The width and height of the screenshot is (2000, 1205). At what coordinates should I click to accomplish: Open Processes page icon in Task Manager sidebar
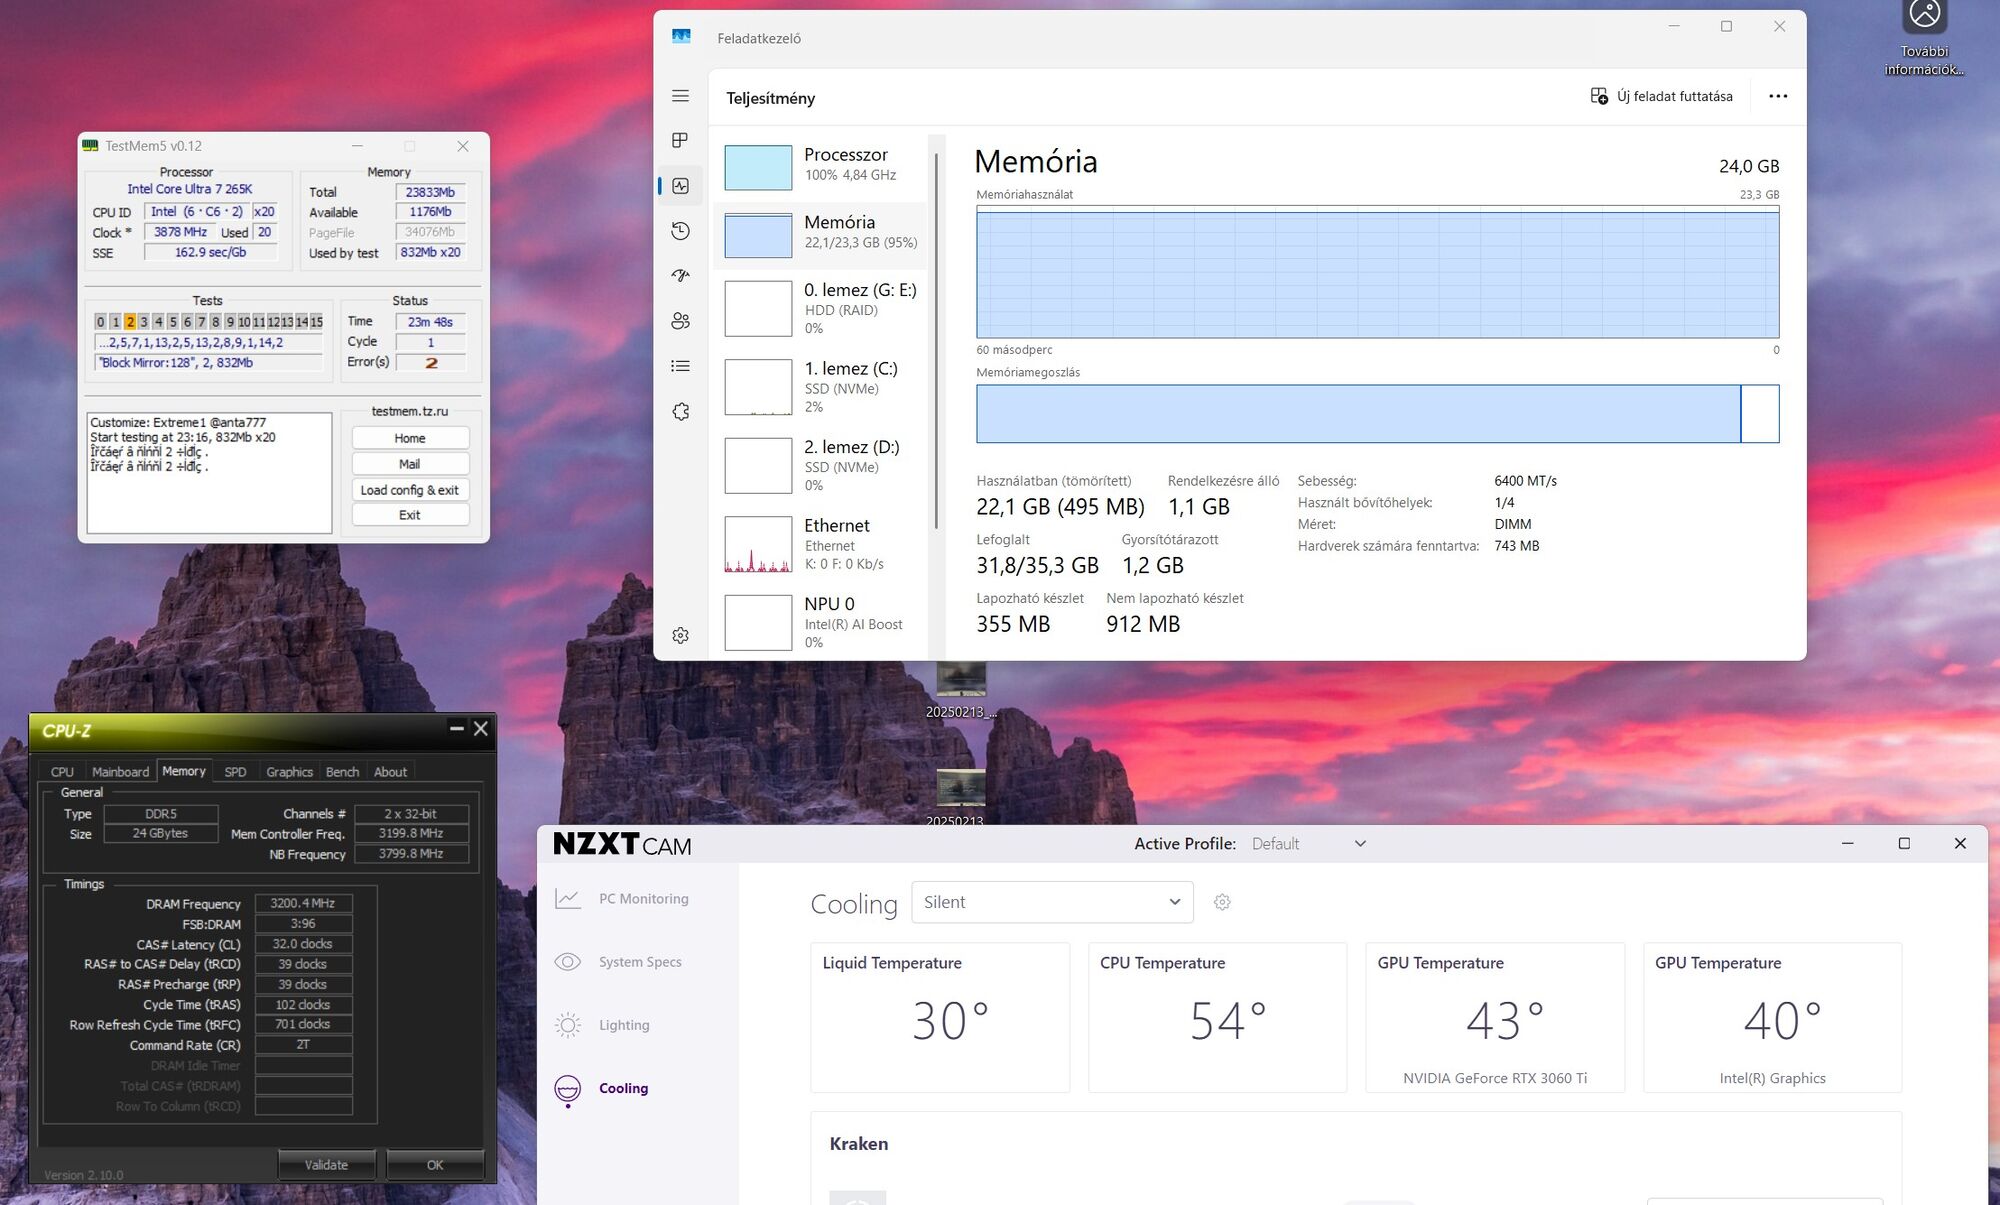point(680,140)
